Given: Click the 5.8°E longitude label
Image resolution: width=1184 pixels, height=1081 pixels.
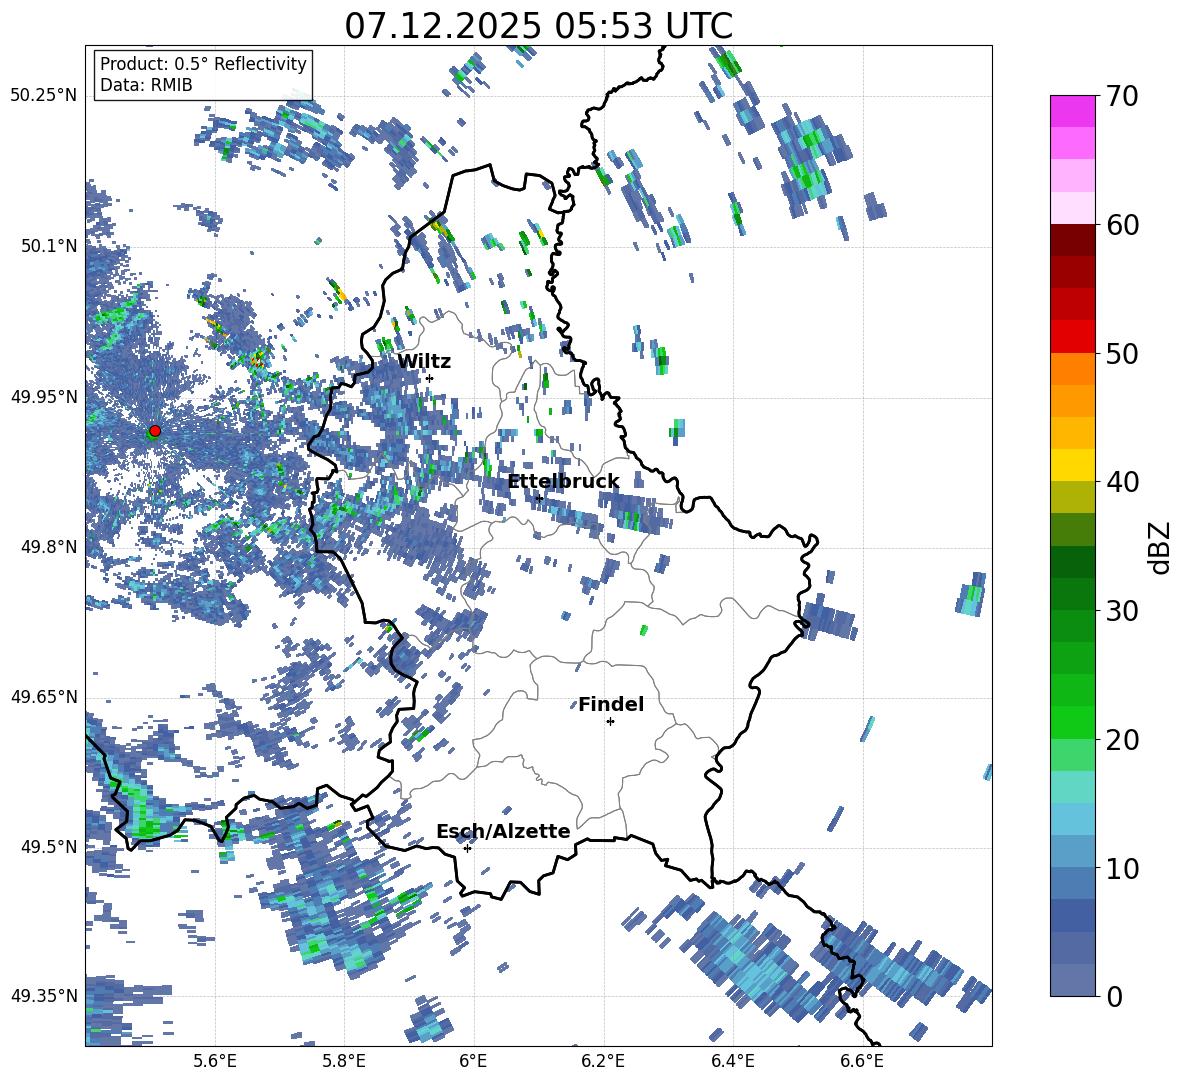Looking at the screenshot, I should coord(344,1061).
